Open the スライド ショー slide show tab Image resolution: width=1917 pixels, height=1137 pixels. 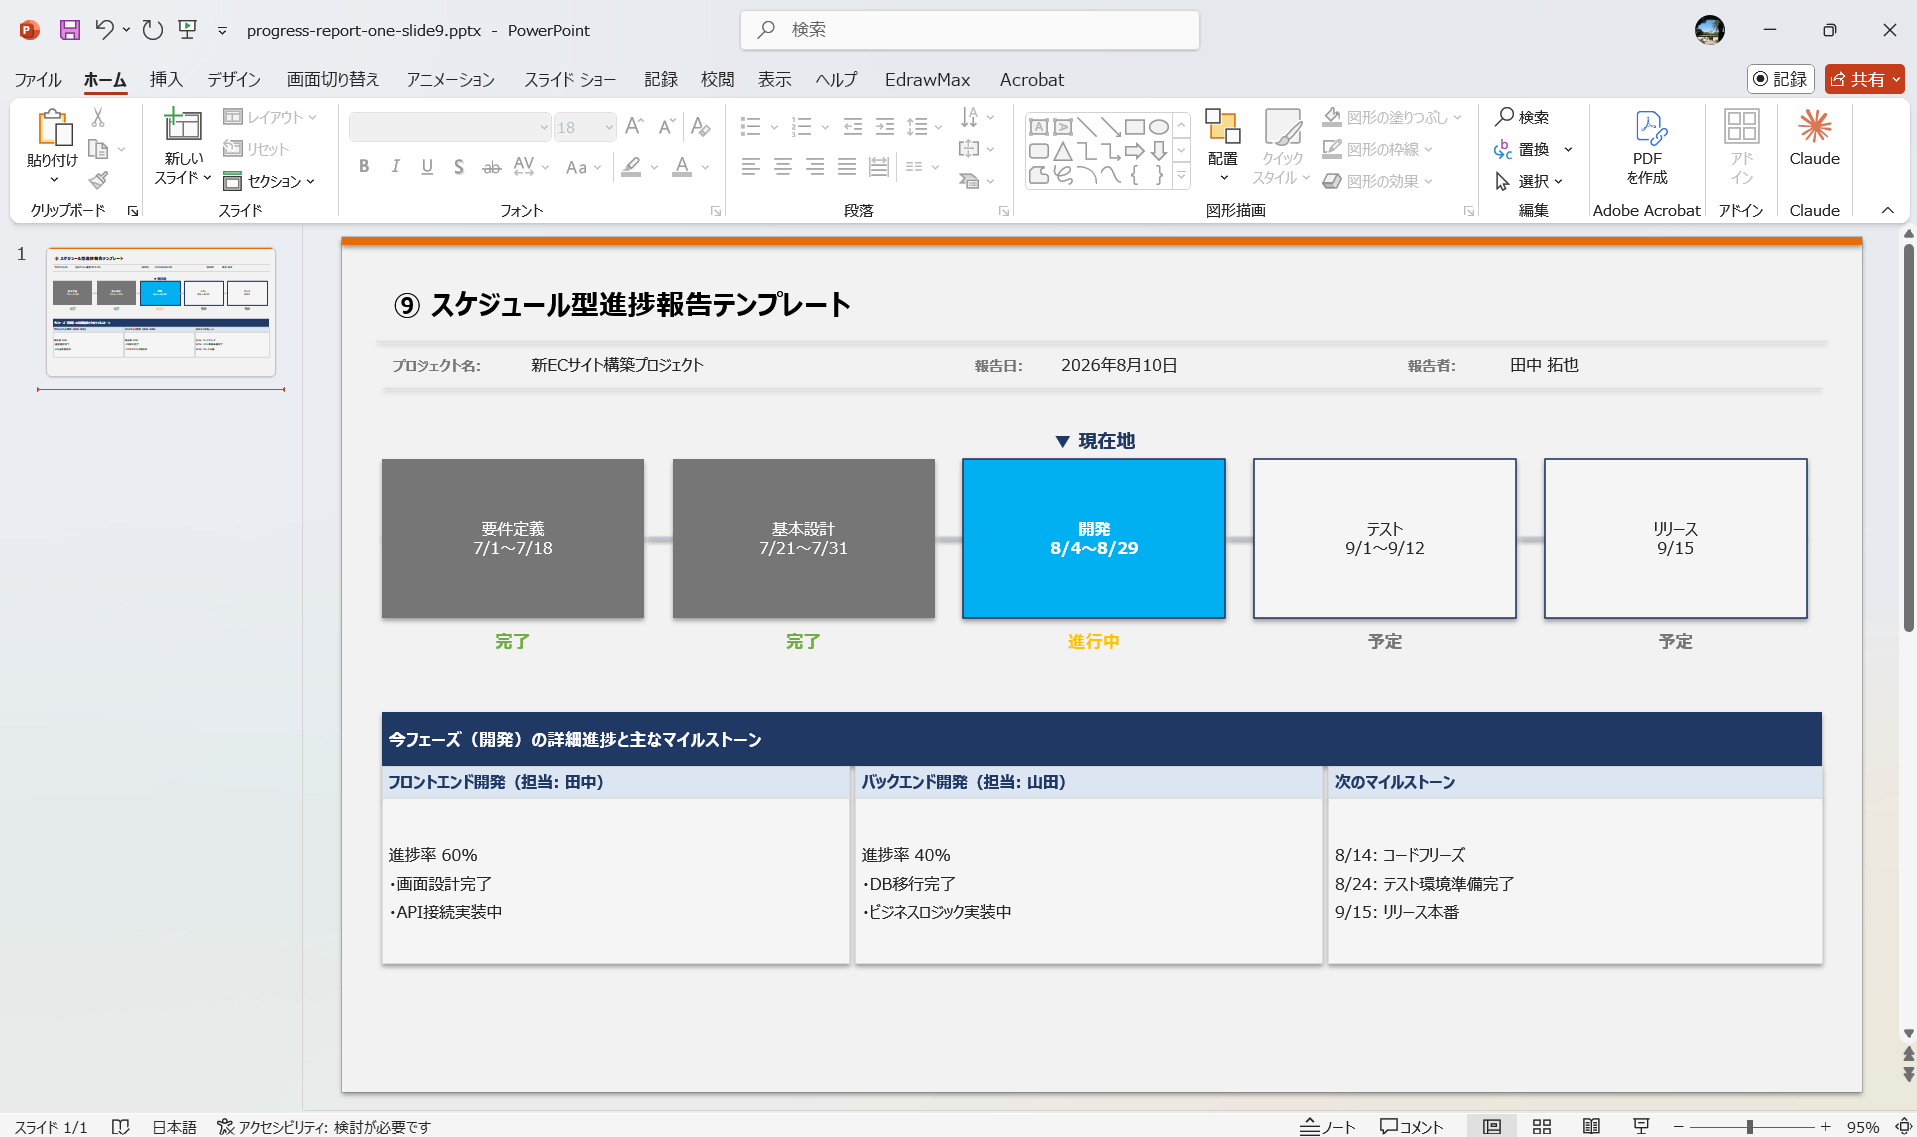[570, 79]
